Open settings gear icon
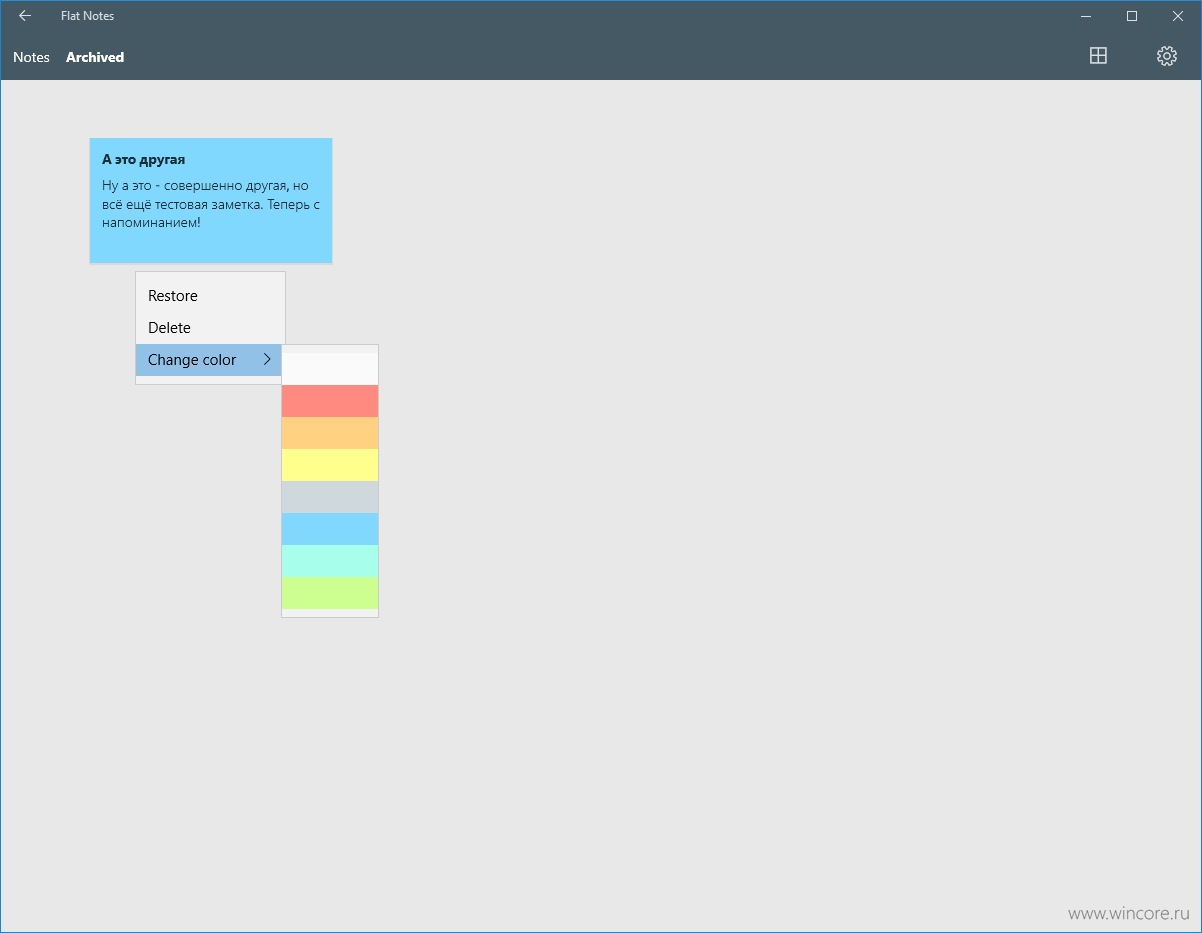The image size is (1202, 933). point(1166,56)
